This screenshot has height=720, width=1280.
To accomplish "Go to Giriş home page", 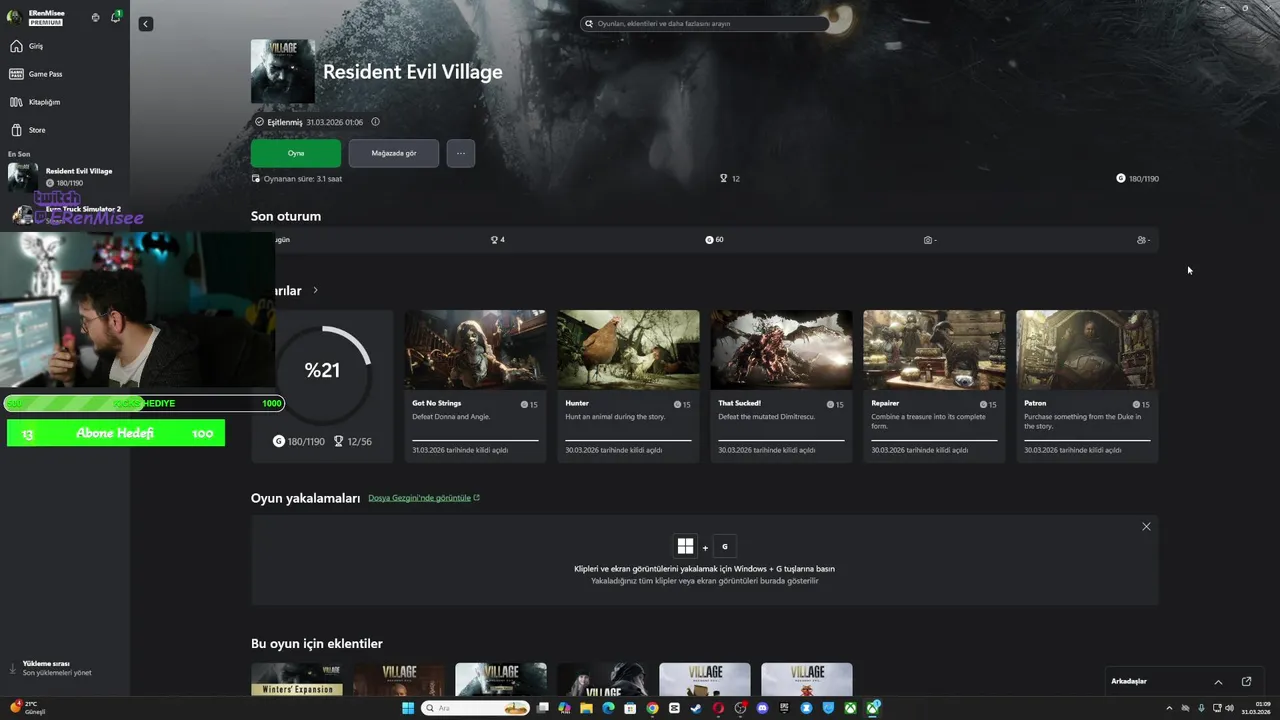I will click(x=65, y=46).
